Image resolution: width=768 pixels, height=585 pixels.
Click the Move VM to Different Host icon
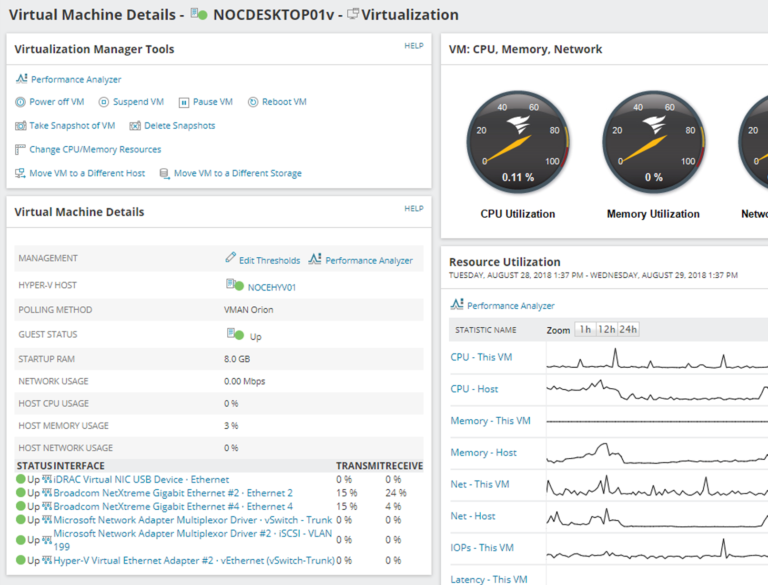pos(20,173)
